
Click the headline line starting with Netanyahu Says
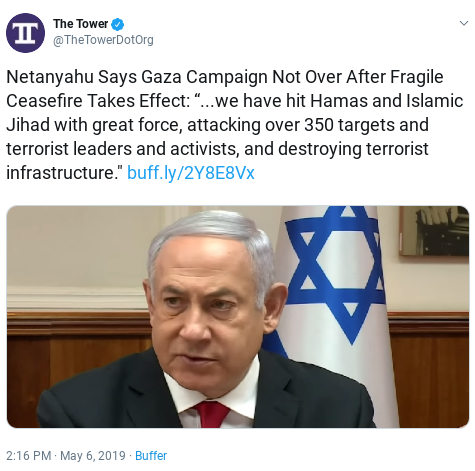pyautogui.click(x=225, y=77)
